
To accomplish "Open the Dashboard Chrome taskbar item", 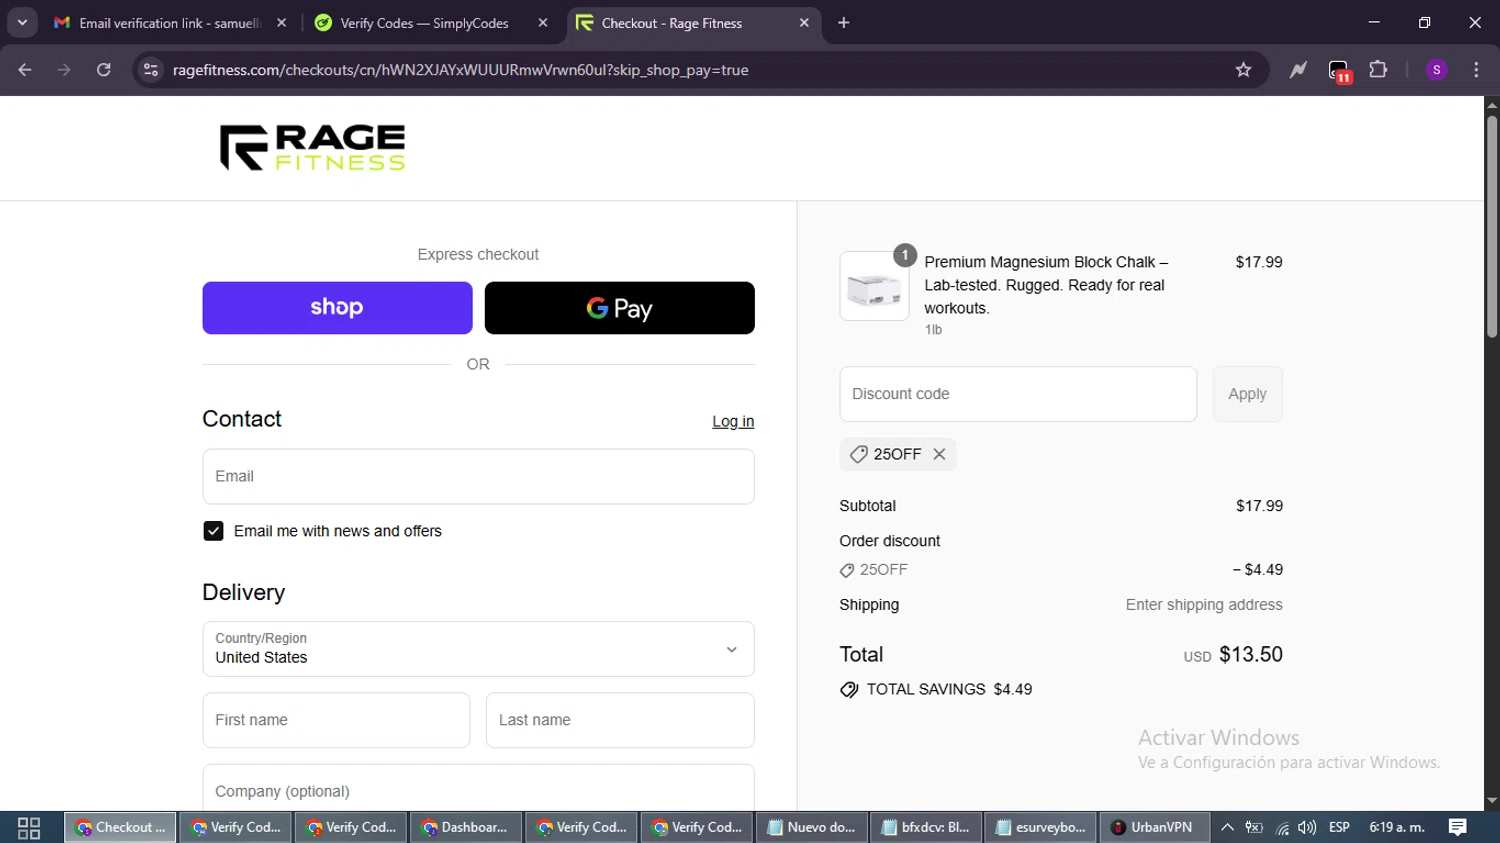I will [465, 828].
